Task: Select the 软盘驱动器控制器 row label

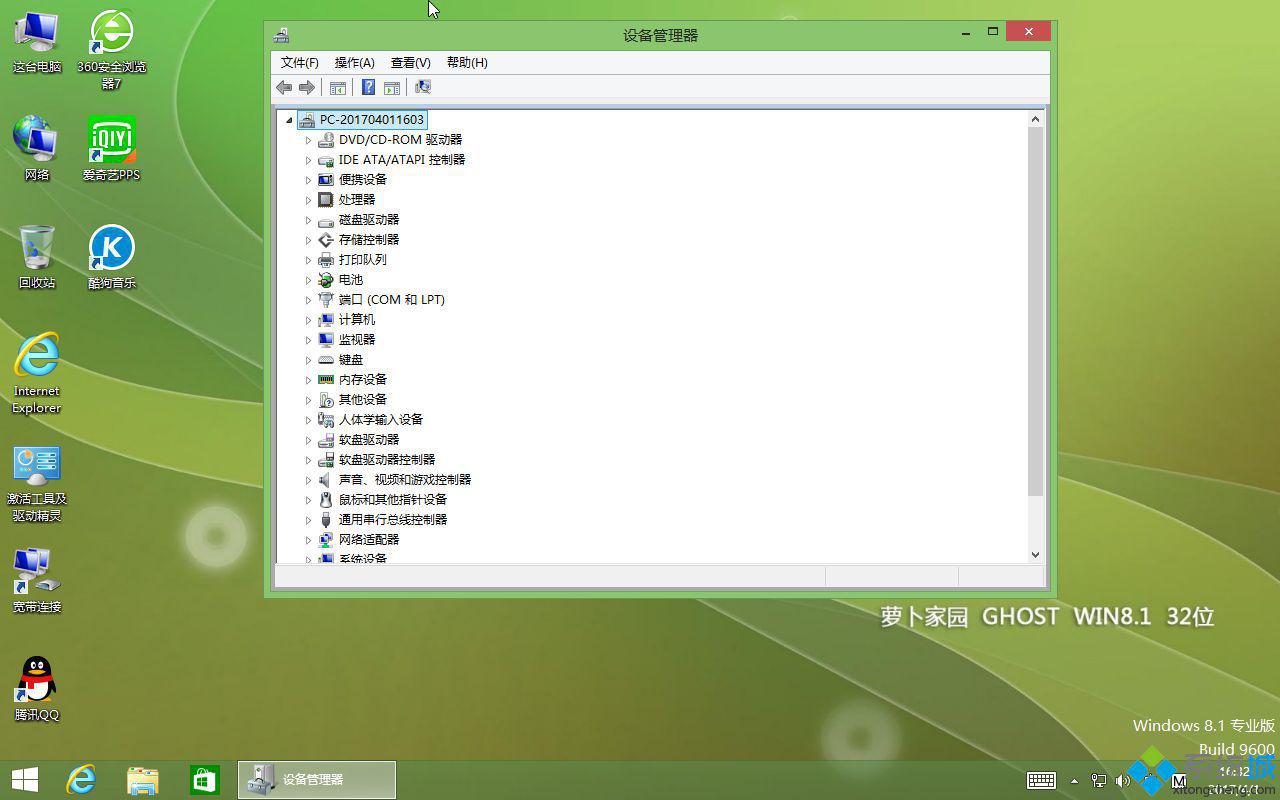Action: point(387,460)
